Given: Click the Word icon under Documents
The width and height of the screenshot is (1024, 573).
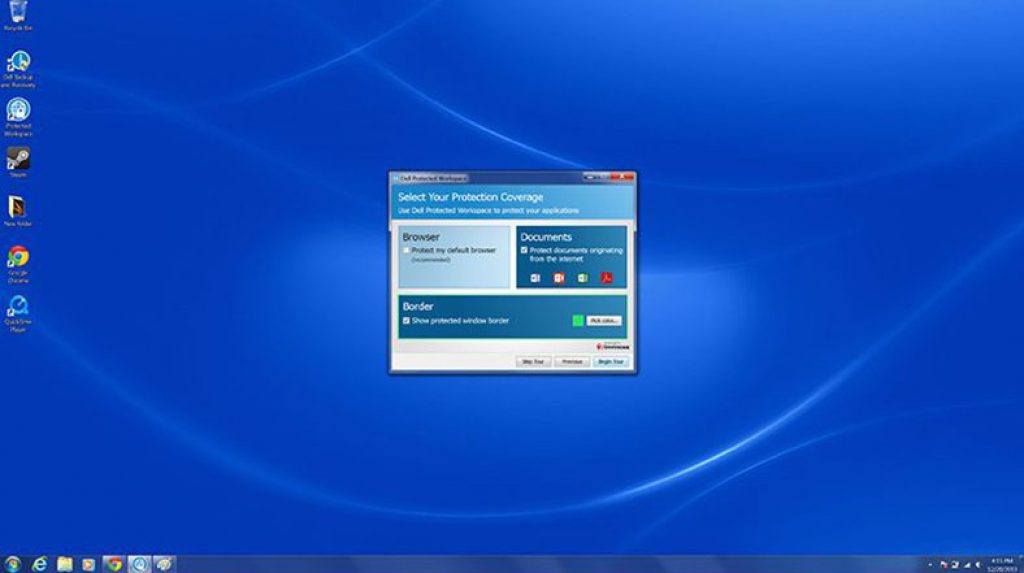Looking at the screenshot, I should point(535,278).
